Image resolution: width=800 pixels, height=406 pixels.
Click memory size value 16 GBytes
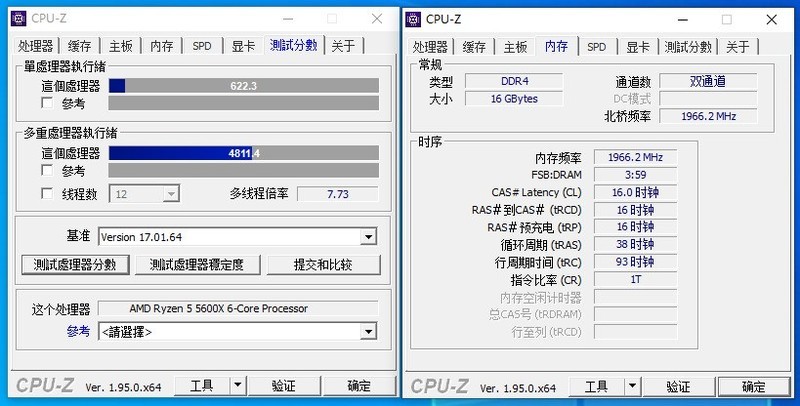coord(514,98)
